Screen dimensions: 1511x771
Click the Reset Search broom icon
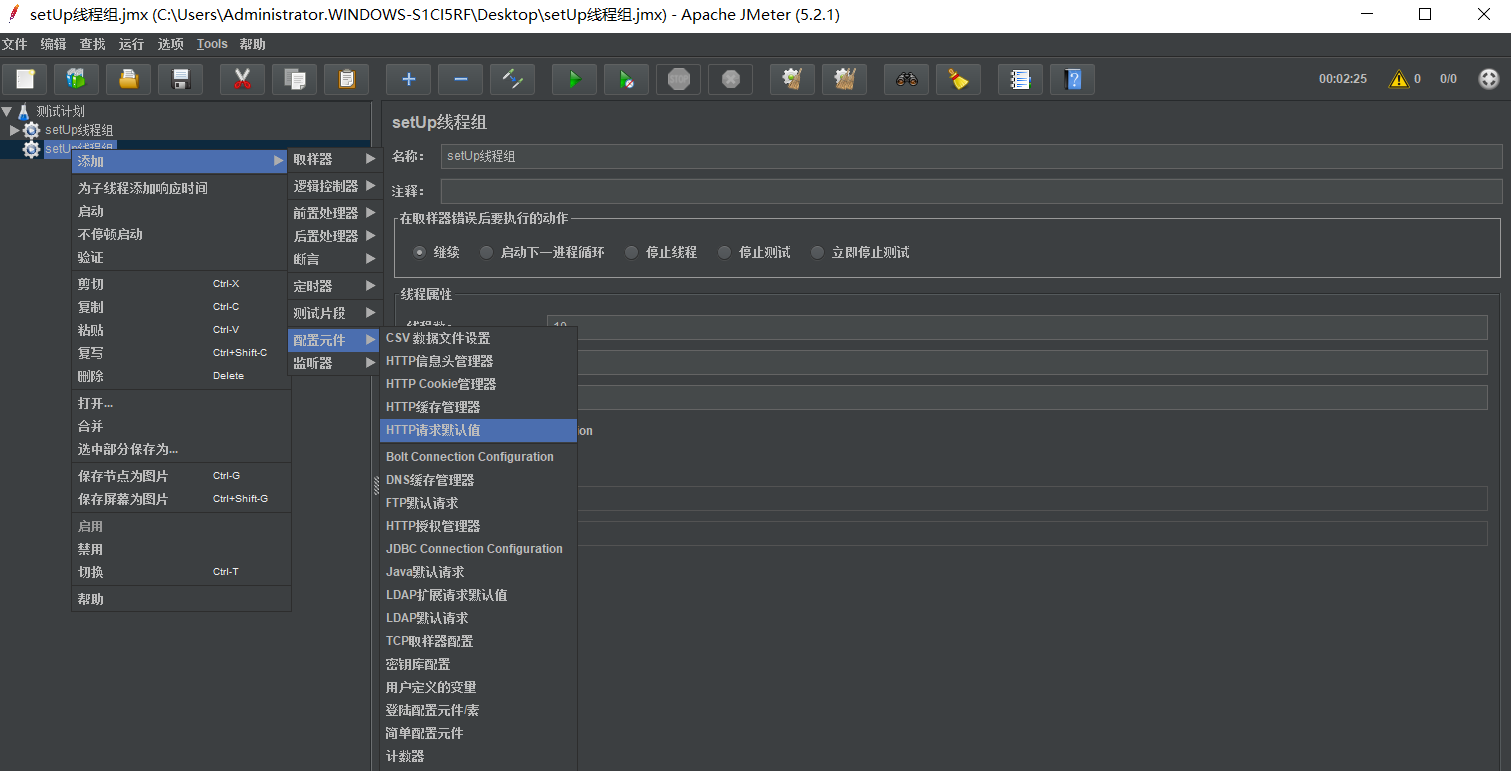(958, 80)
